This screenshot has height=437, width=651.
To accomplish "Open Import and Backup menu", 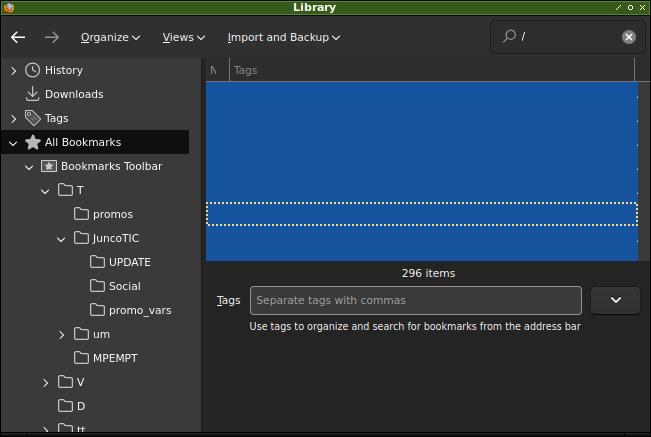I will [284, 37].
